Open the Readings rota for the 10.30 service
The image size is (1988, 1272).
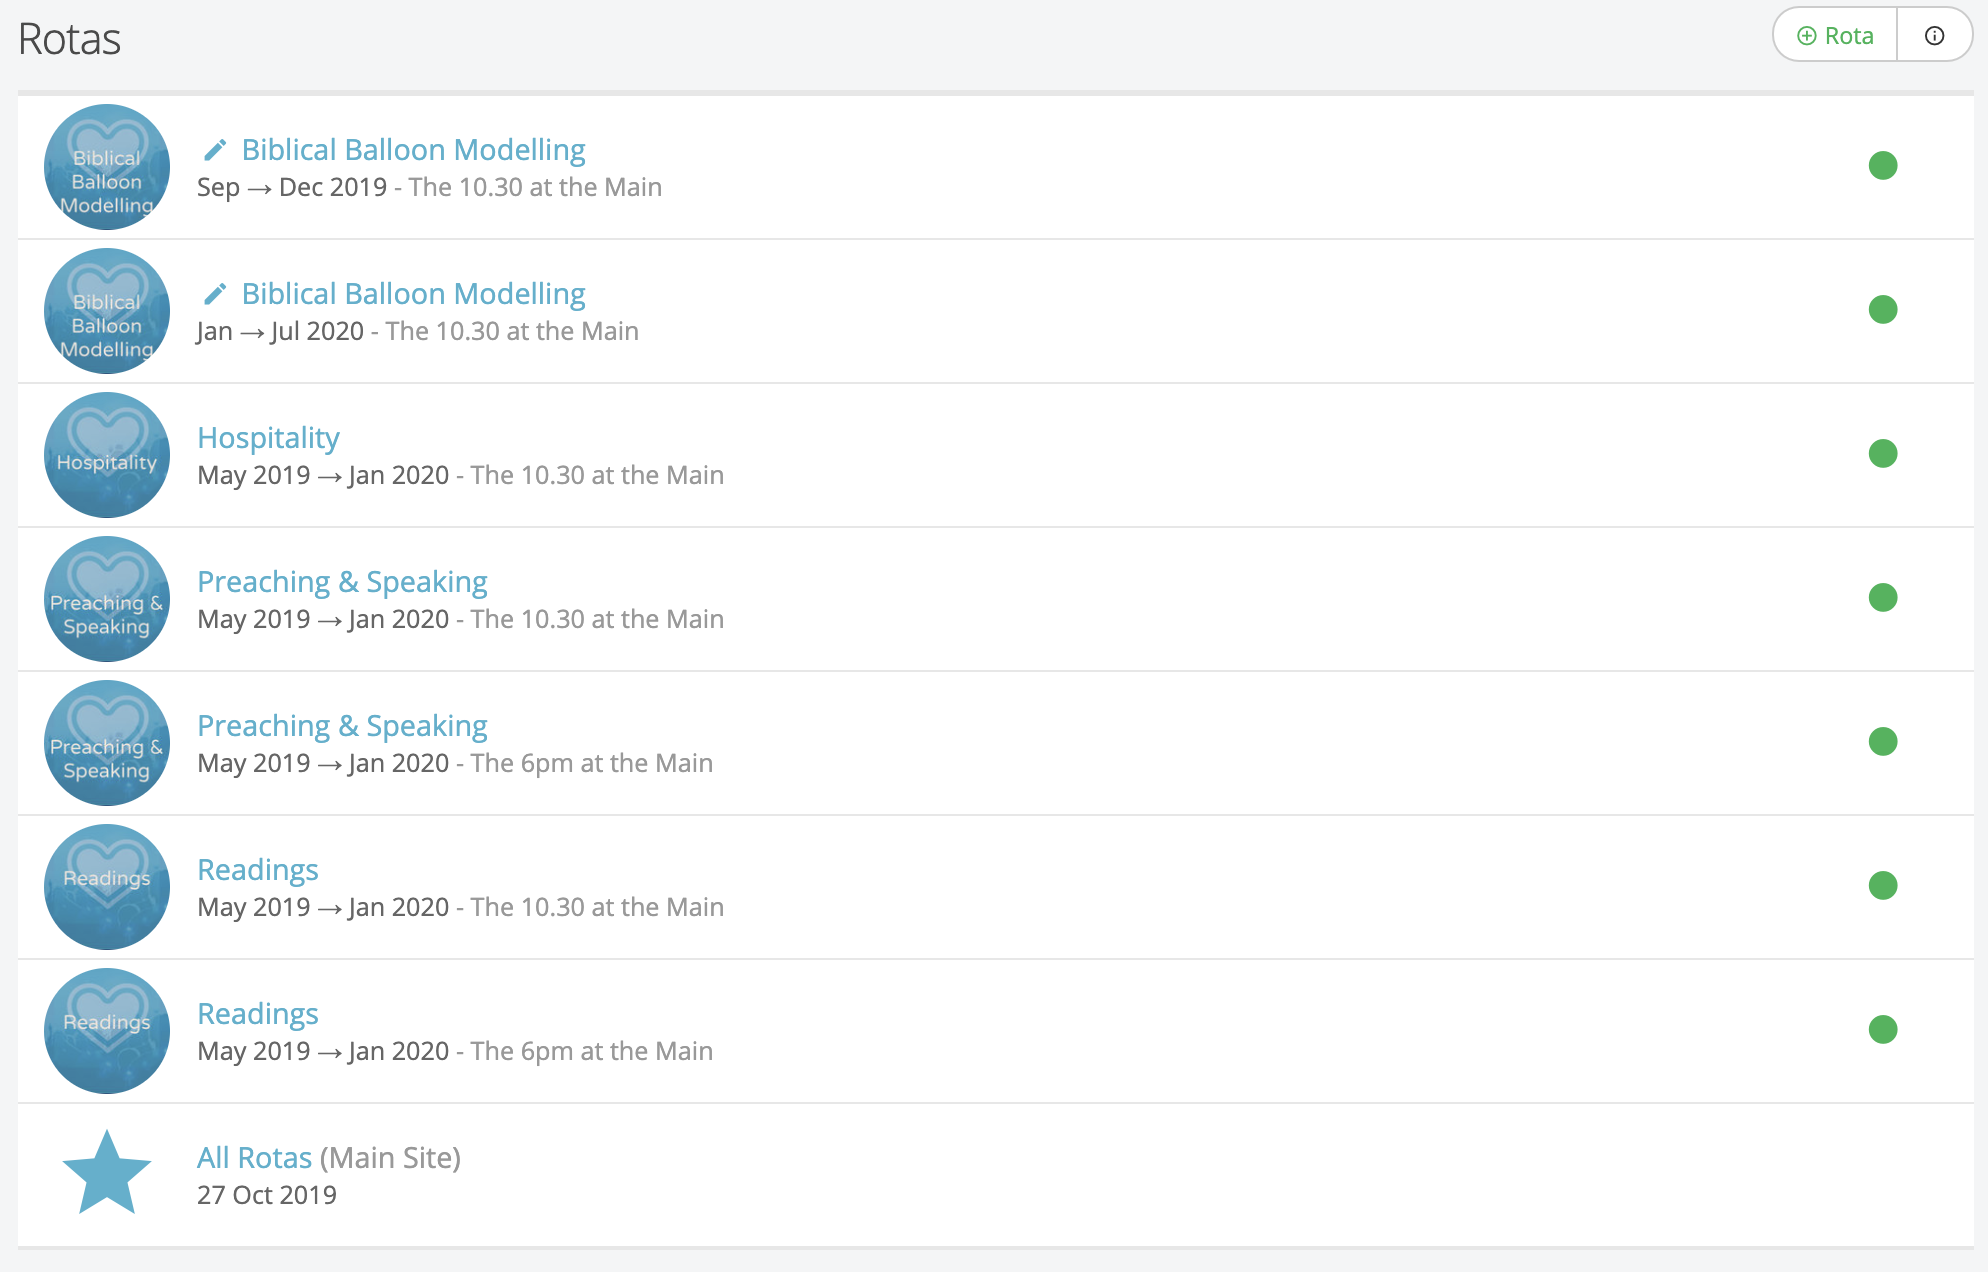[x=258, y=869]
